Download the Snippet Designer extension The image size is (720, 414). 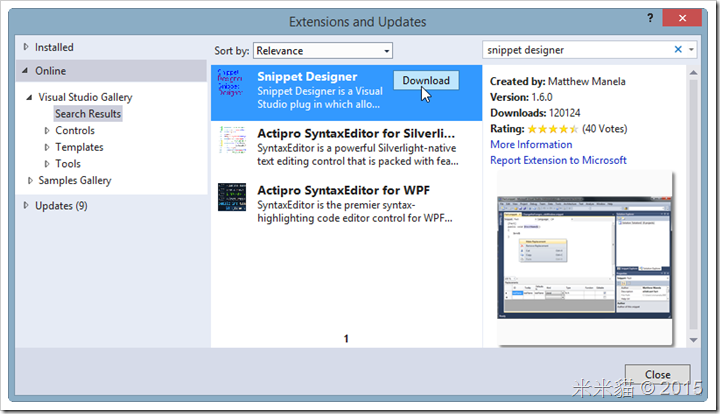[x=426, y=81]
